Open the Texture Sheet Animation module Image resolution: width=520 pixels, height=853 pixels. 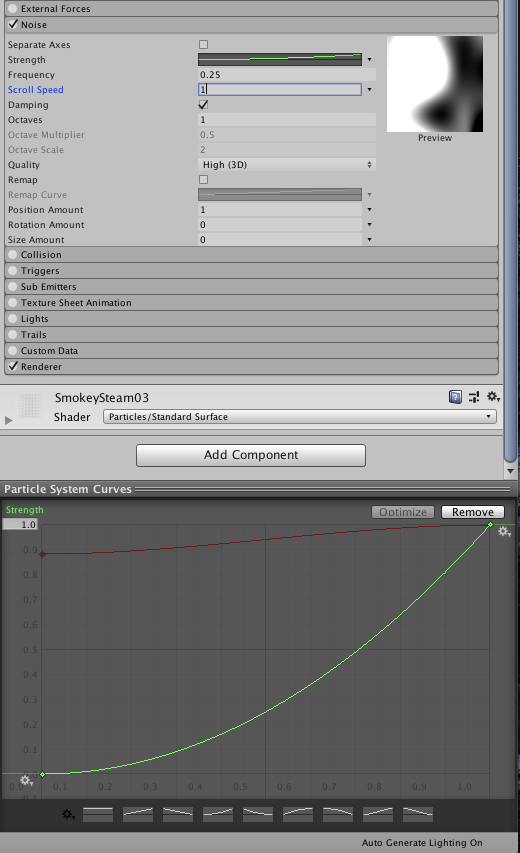pyautogui.click(x=251, y=302)
